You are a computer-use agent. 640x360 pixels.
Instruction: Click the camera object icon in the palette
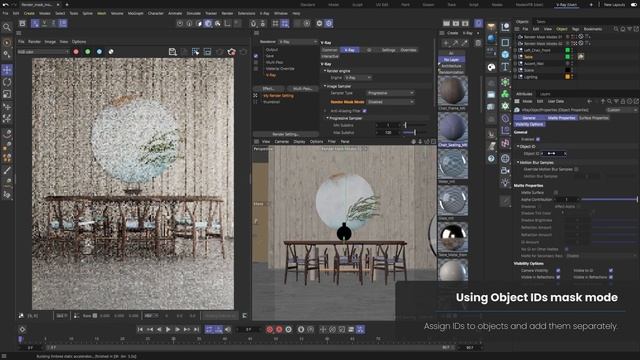coord(505,170)
